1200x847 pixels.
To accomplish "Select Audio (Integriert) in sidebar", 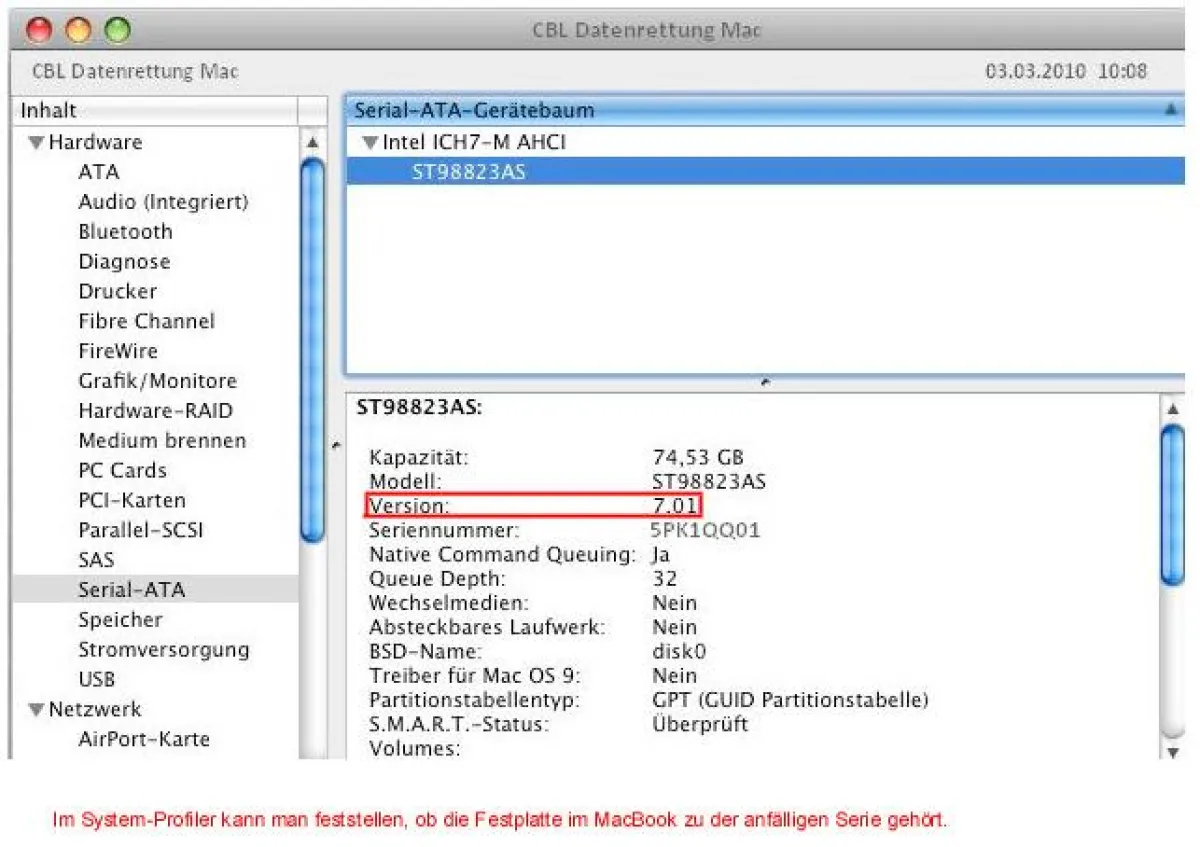I will click(x=161, y=201).
